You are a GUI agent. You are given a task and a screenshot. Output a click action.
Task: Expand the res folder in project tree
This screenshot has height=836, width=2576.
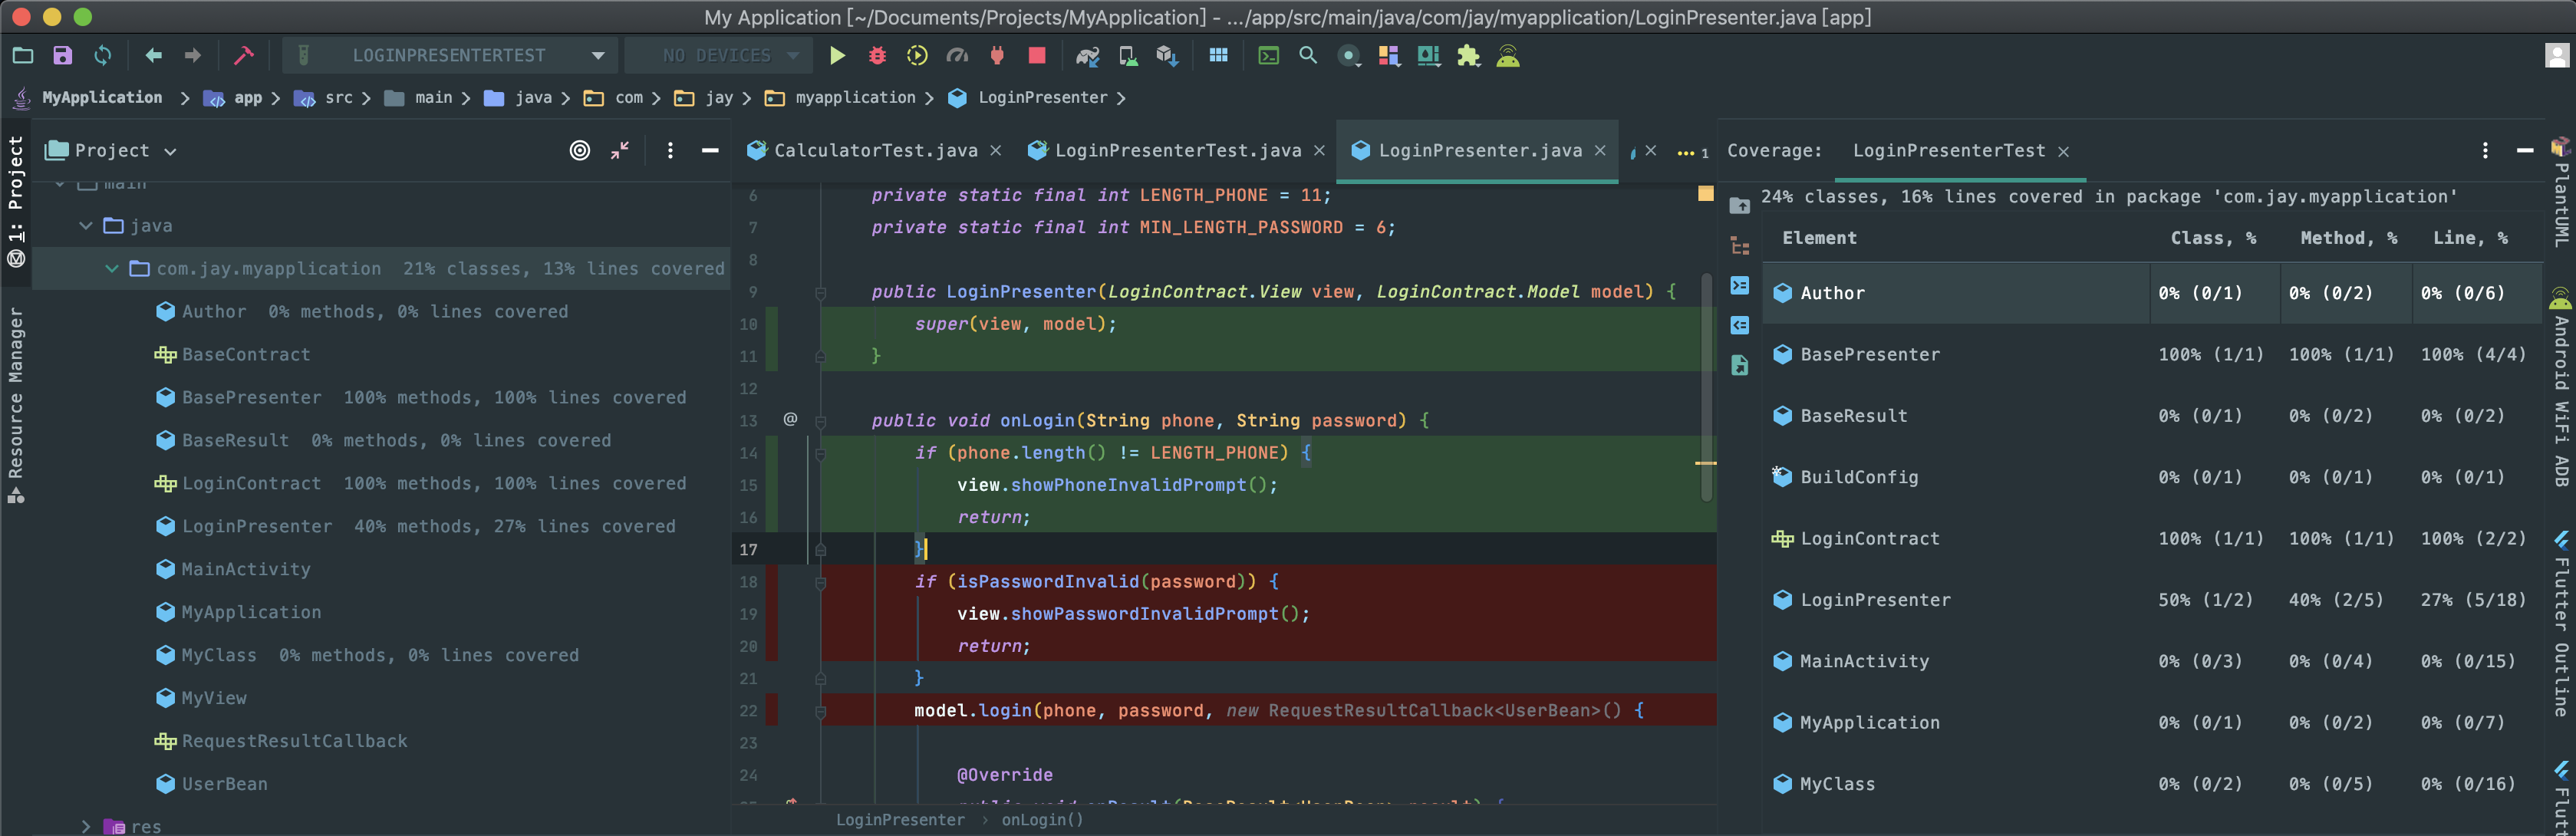click(x=86, y=826)
